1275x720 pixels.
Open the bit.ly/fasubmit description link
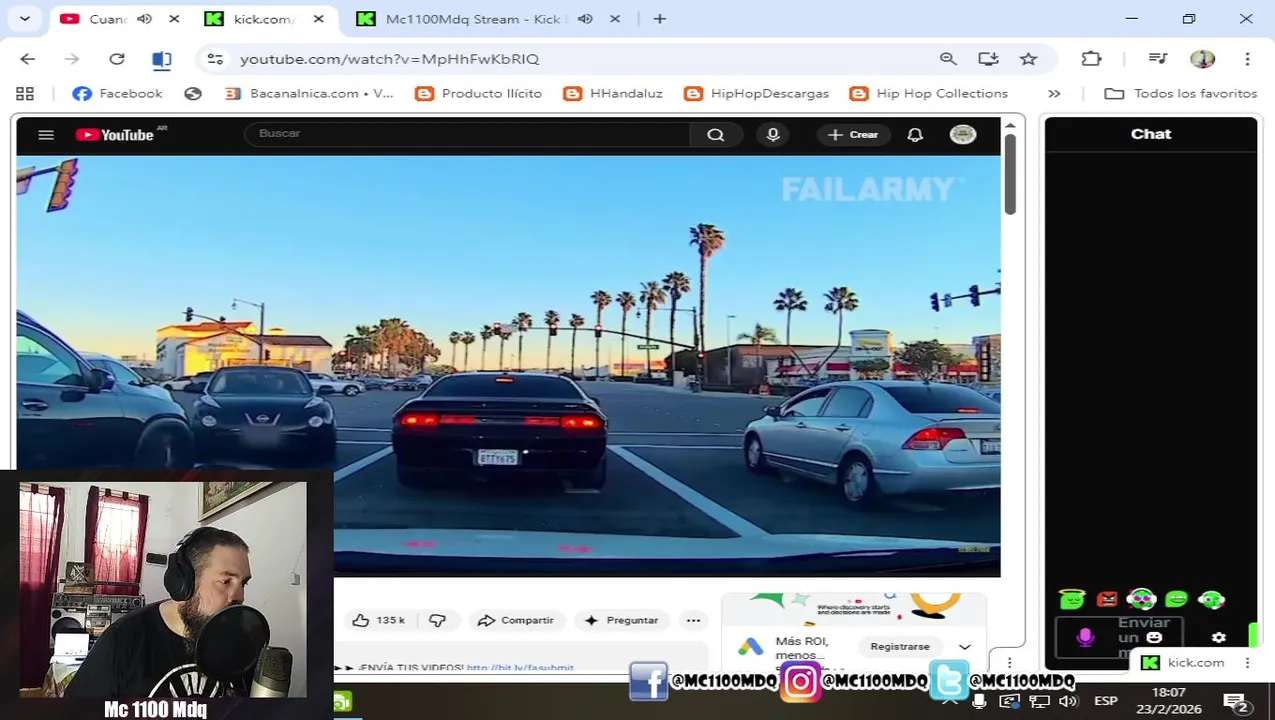point(520,667)
